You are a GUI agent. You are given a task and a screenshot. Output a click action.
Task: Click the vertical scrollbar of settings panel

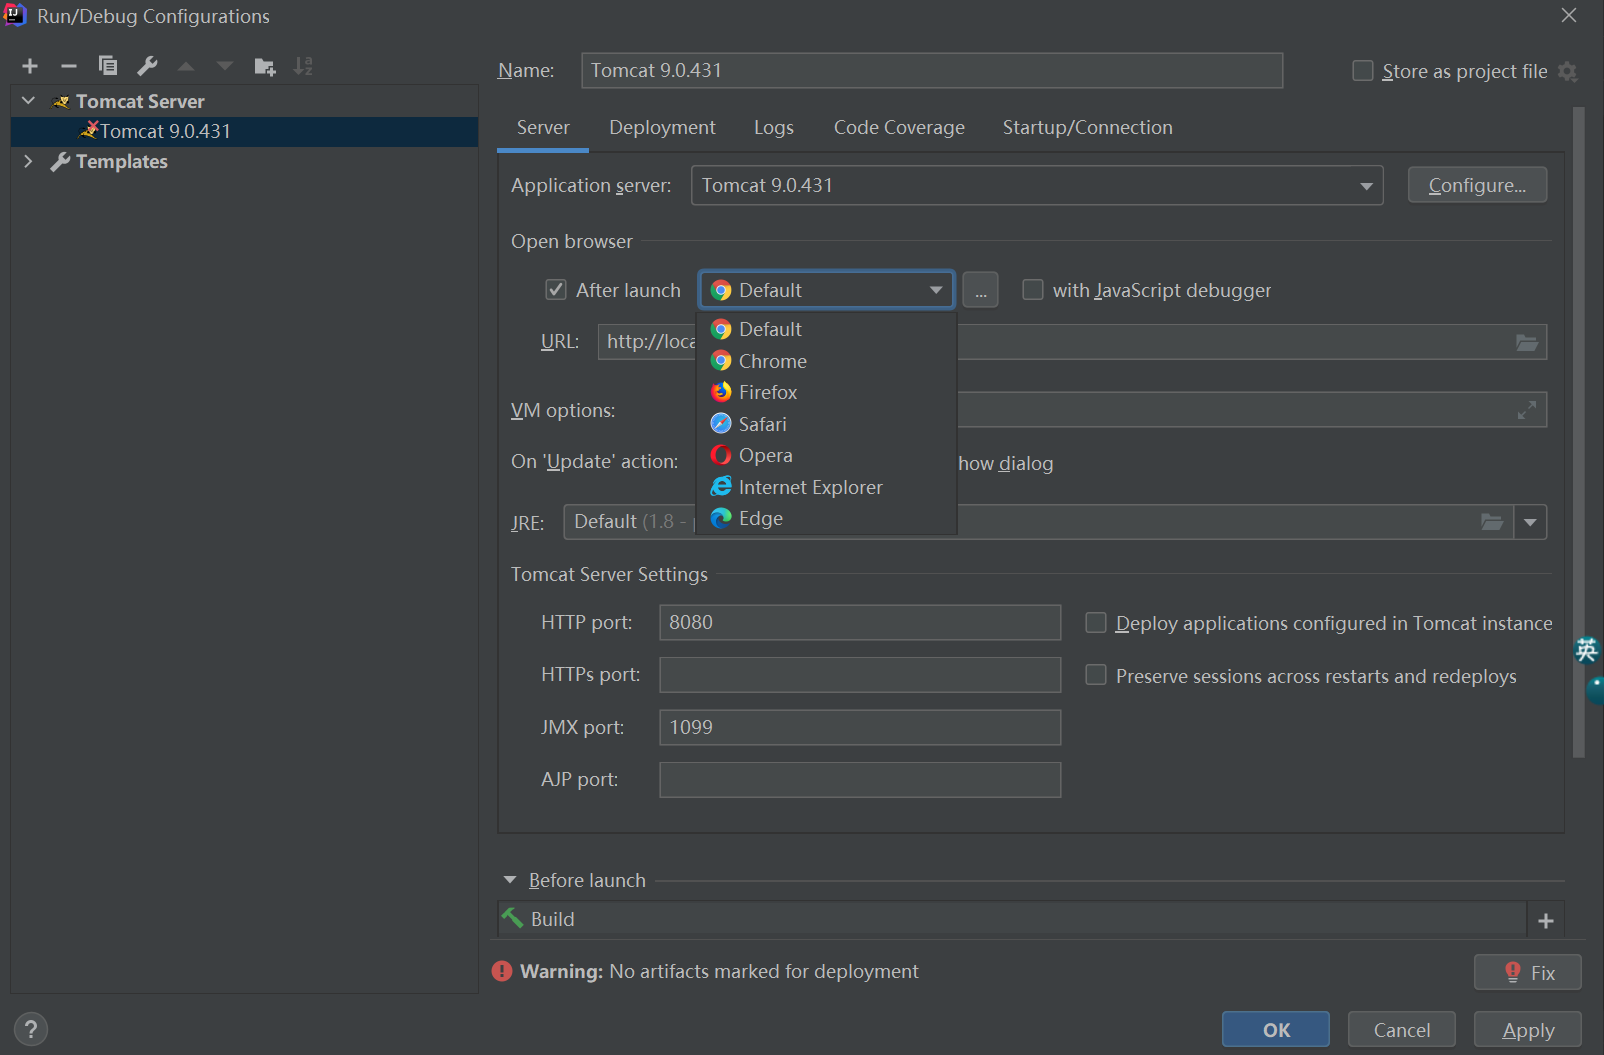point(1579,432)
